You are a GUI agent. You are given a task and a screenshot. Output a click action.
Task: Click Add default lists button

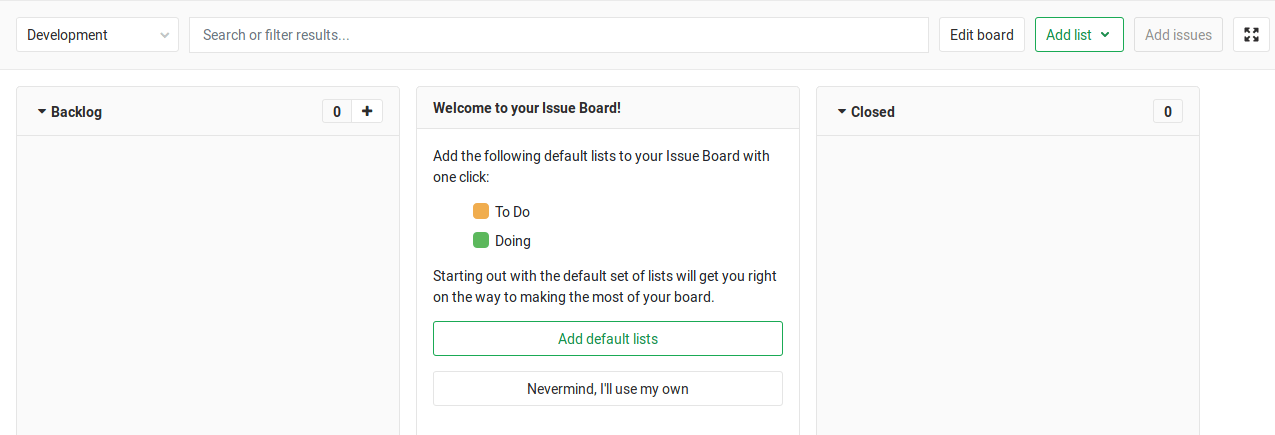(608, 339)
